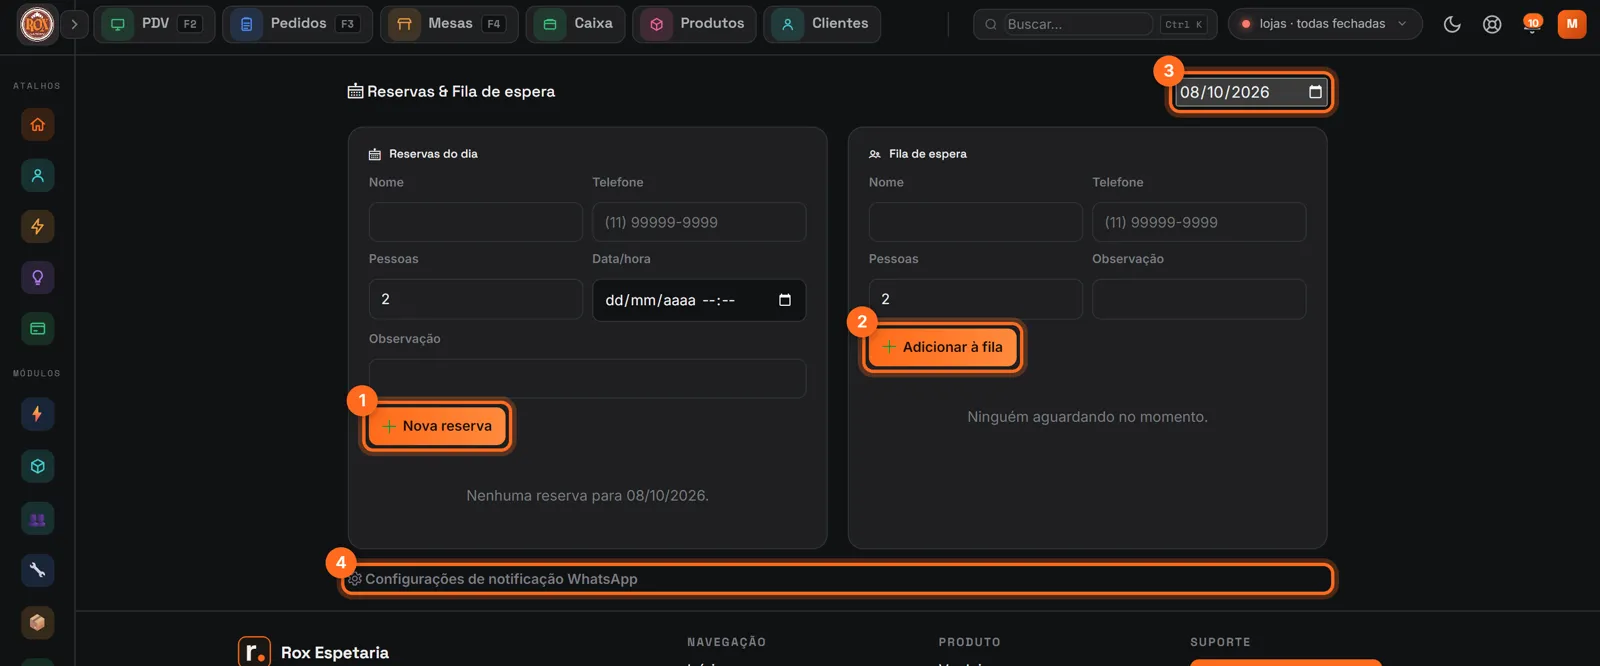Click the 'Fila de espera' panel title
The height and width of the screenshot is (666, 1600).
point(928,154)
